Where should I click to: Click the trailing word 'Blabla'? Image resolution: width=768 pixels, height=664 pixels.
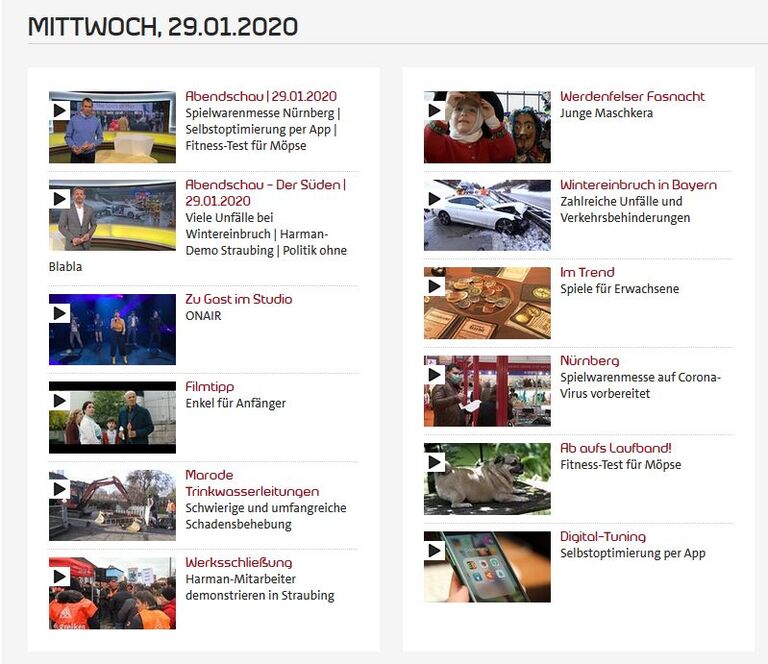click(66, 267)
